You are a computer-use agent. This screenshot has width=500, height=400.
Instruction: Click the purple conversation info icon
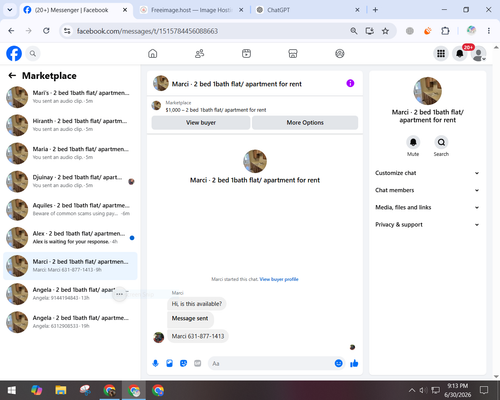point(350,83)
